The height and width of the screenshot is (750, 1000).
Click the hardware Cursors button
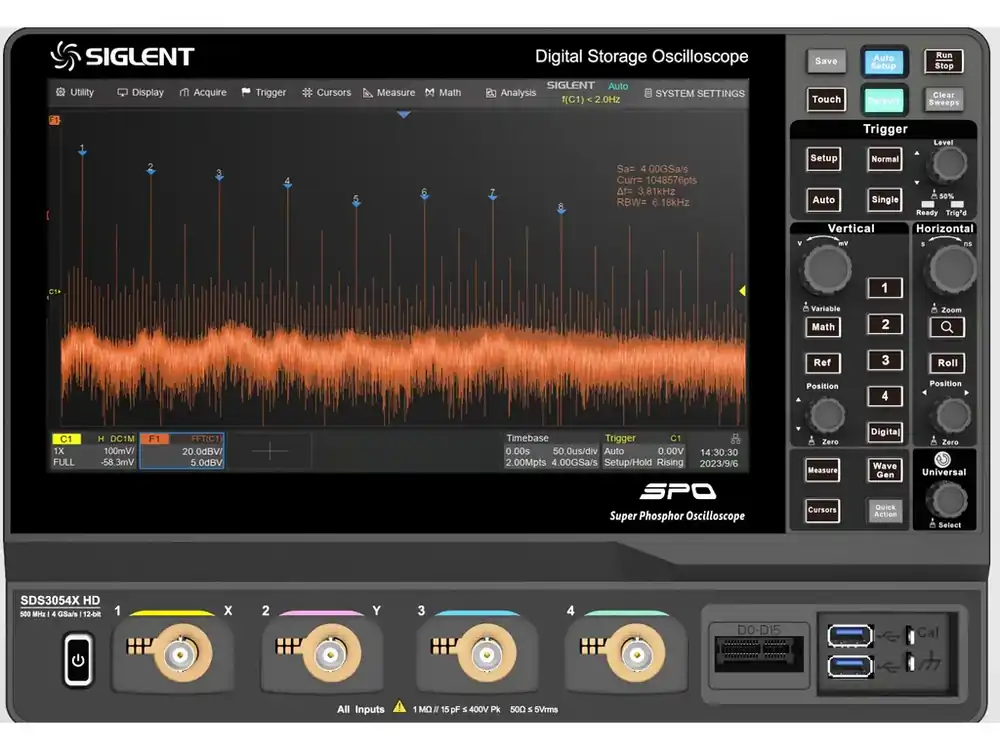point(822,510)
